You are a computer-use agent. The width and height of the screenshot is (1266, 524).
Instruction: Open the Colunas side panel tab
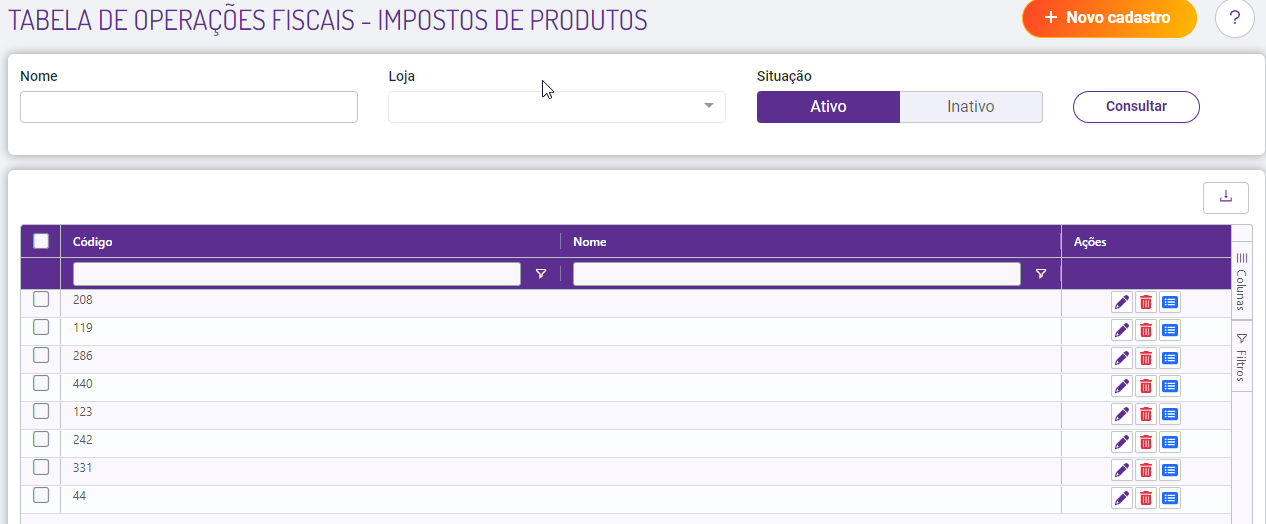(x=1241, y=282)
